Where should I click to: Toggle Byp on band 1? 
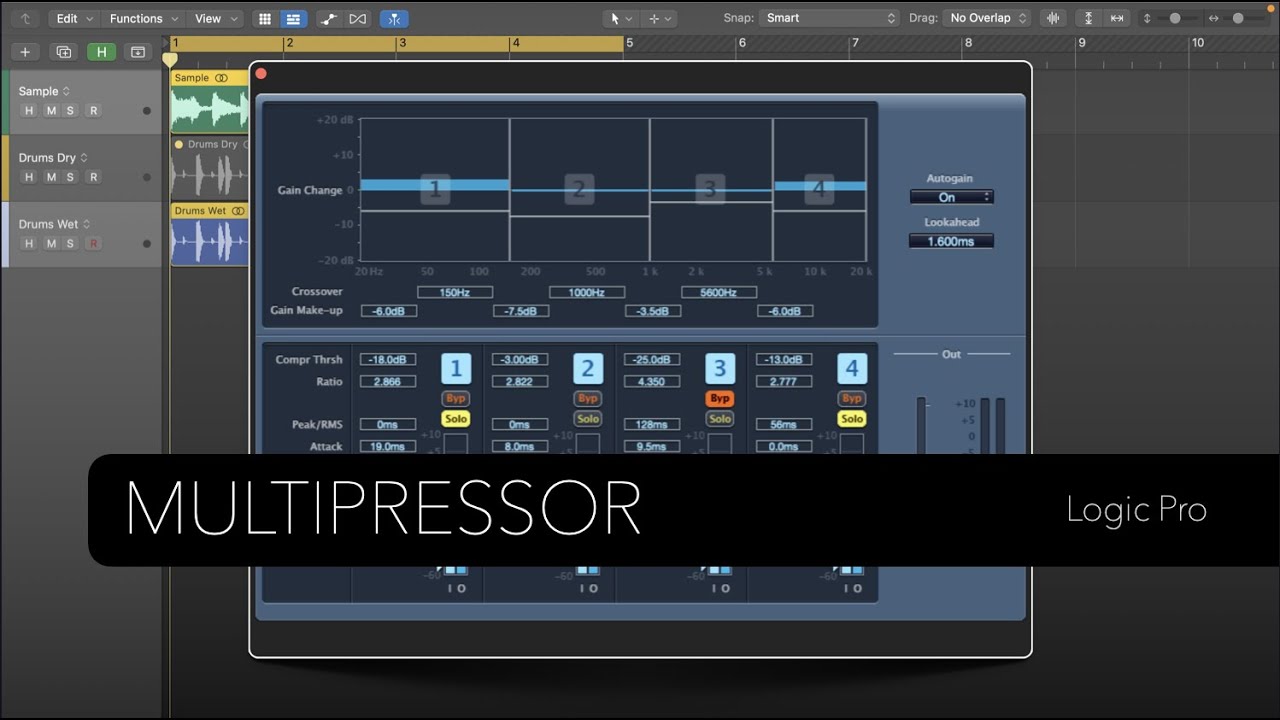pyautogui.click(x=456, y=398)
